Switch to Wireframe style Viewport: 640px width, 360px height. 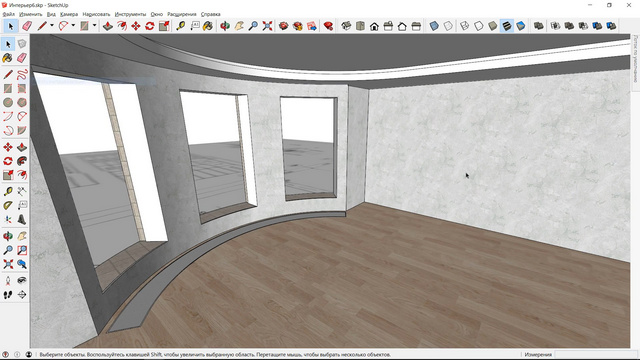pyautogui.click(x=464, y=26)
